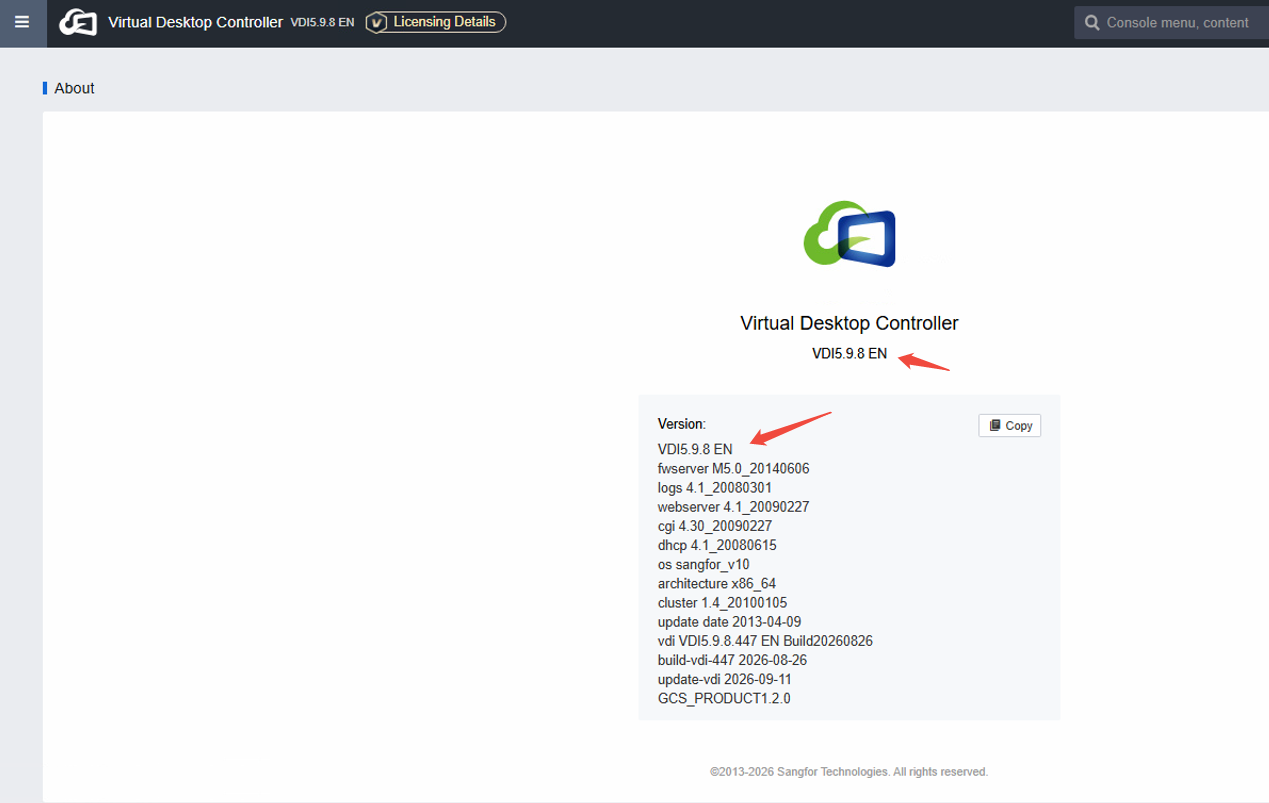This screenshot has width=1269, height=803.
Task: Click VDI5.9.8 EN text under product name
Action: click(x=849, y=353)
